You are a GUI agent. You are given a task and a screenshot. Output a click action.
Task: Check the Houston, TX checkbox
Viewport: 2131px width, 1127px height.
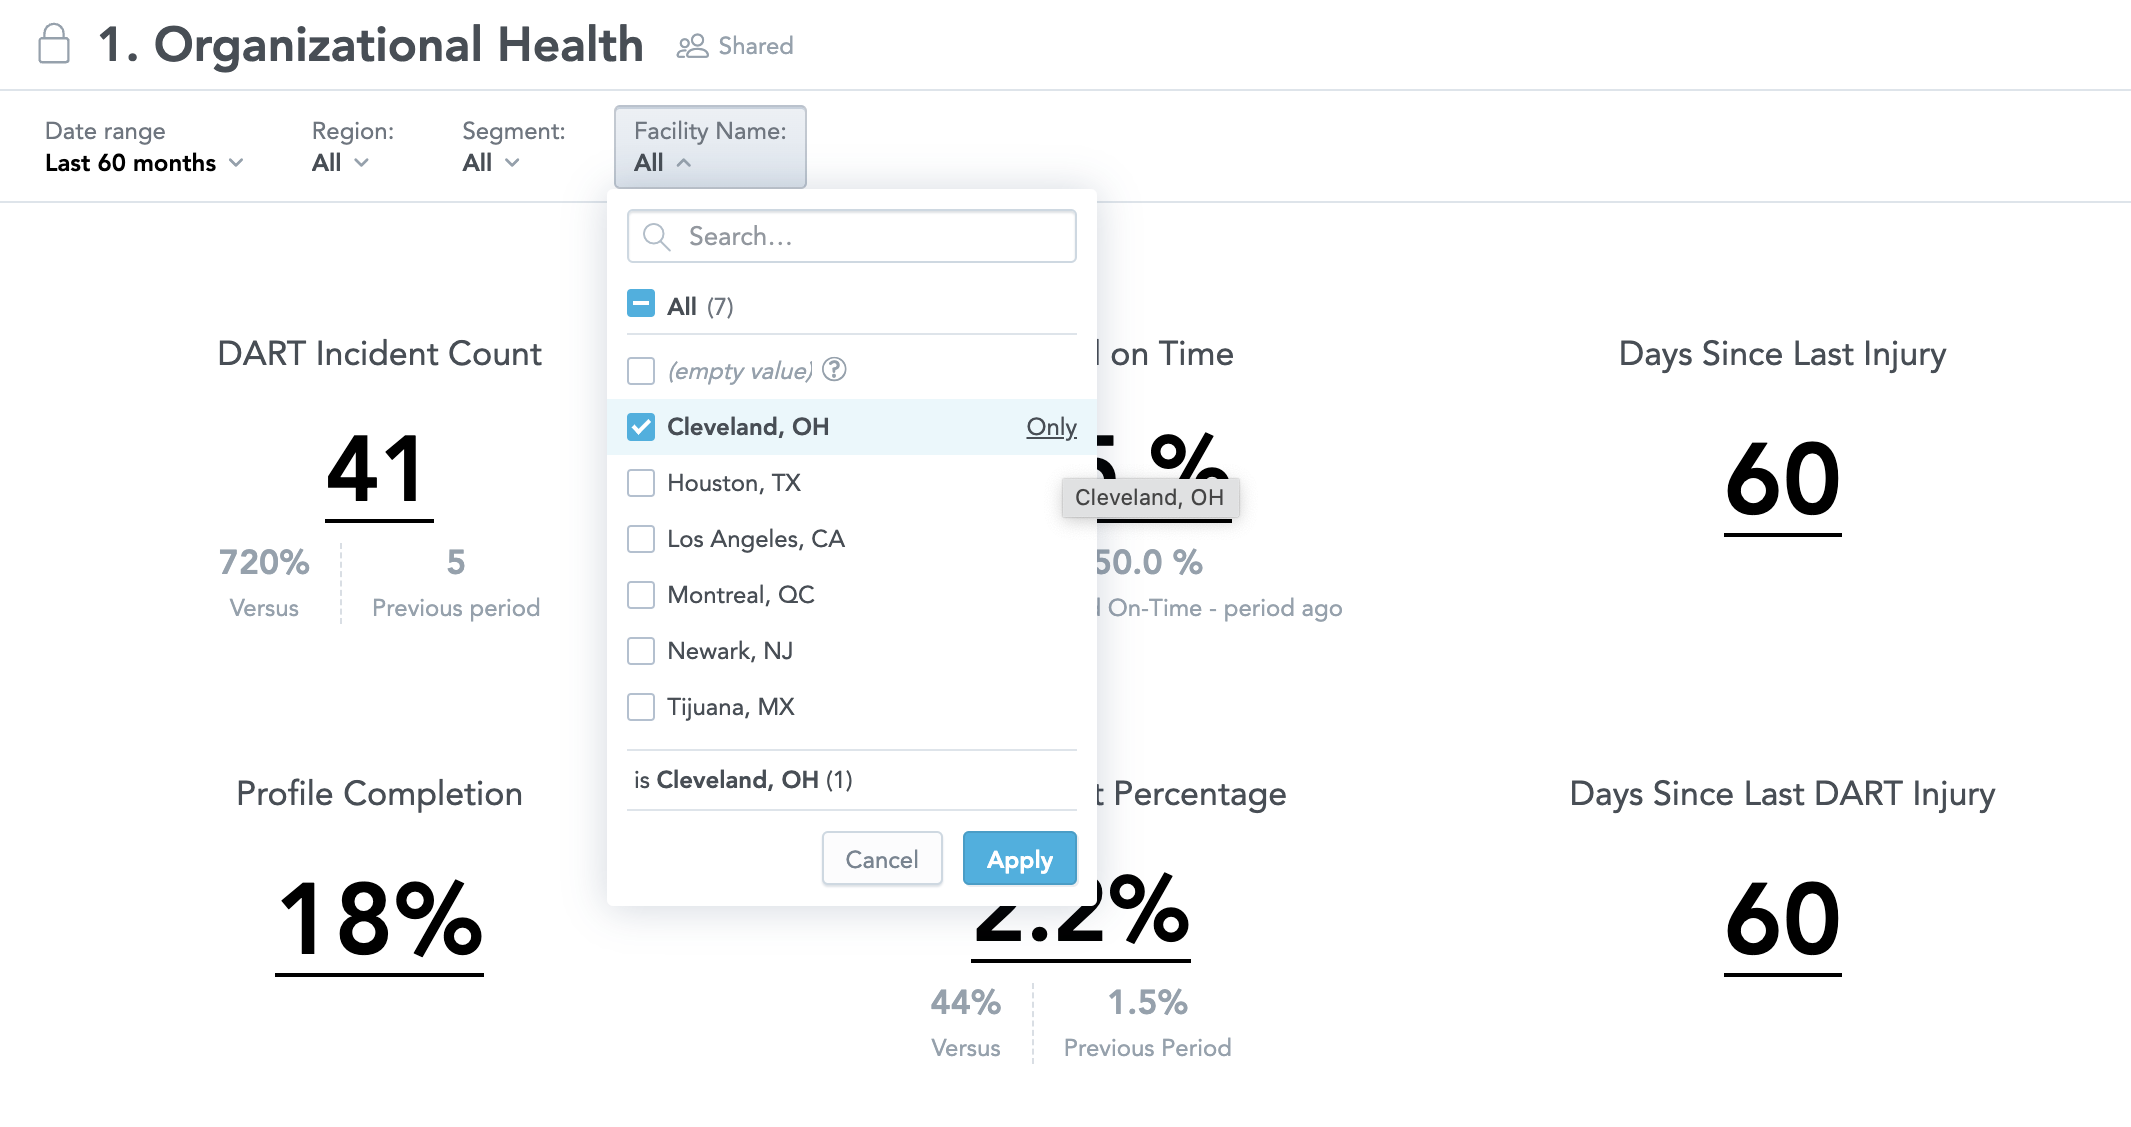click(x=641, y=483)
